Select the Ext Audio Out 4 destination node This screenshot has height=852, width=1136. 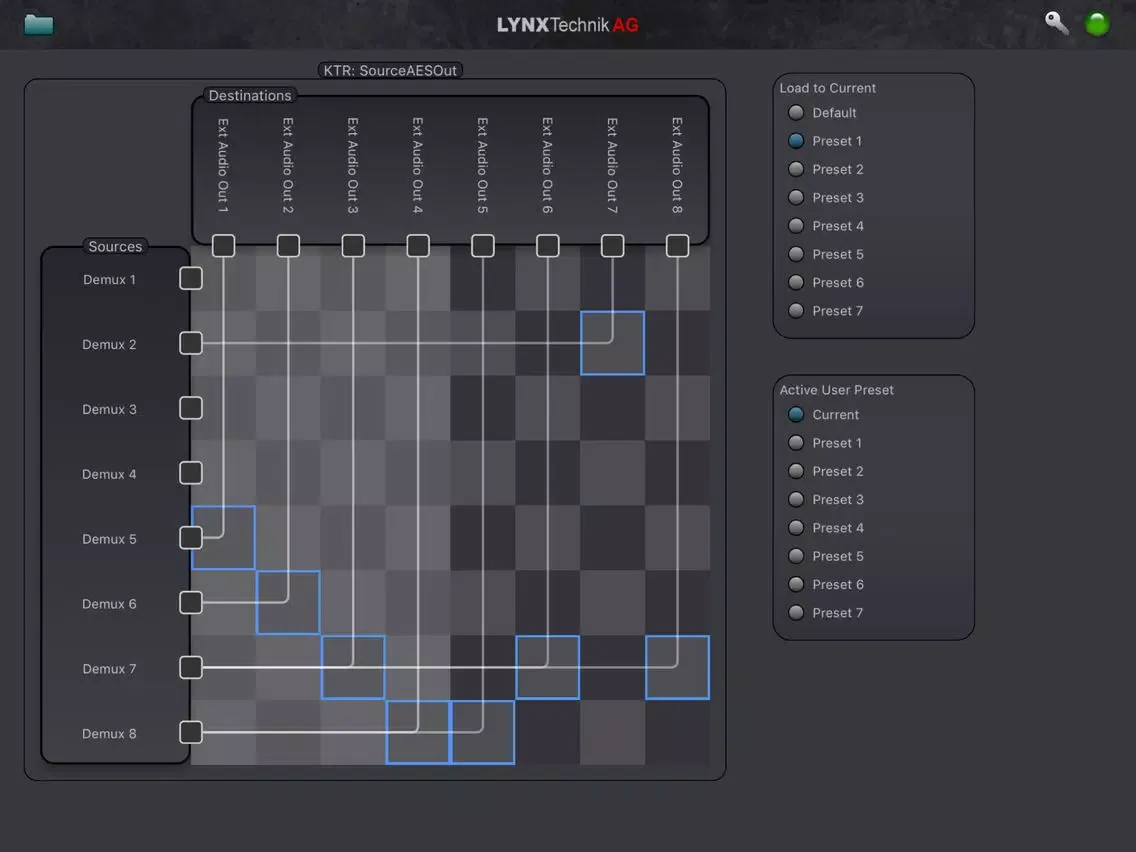[418, 246]
